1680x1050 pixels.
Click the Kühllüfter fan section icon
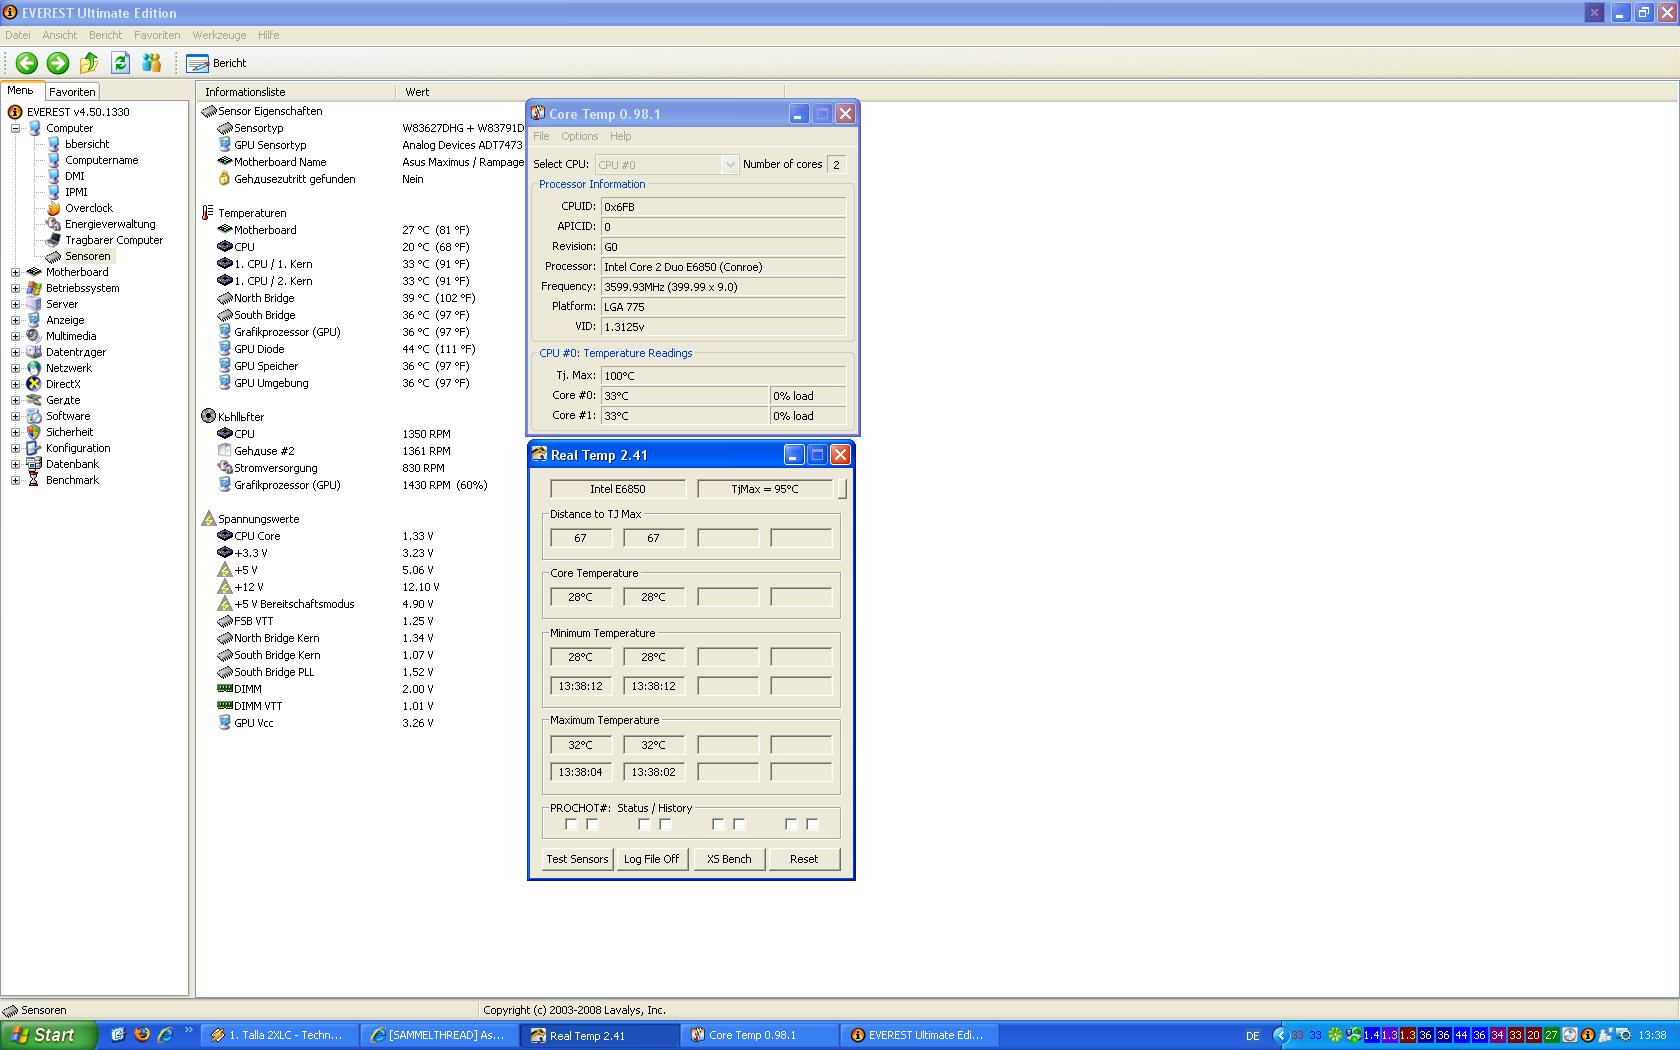tap(208, 416)
